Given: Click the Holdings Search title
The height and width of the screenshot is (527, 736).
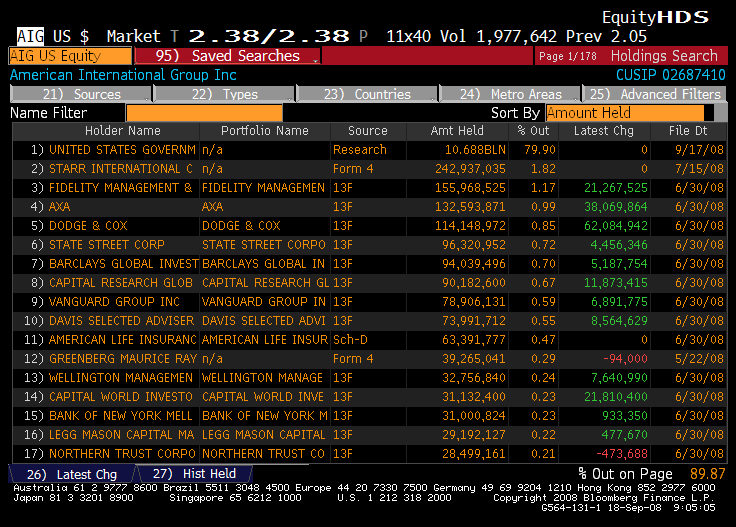Looking at the screenshot, I should point(664,56).
